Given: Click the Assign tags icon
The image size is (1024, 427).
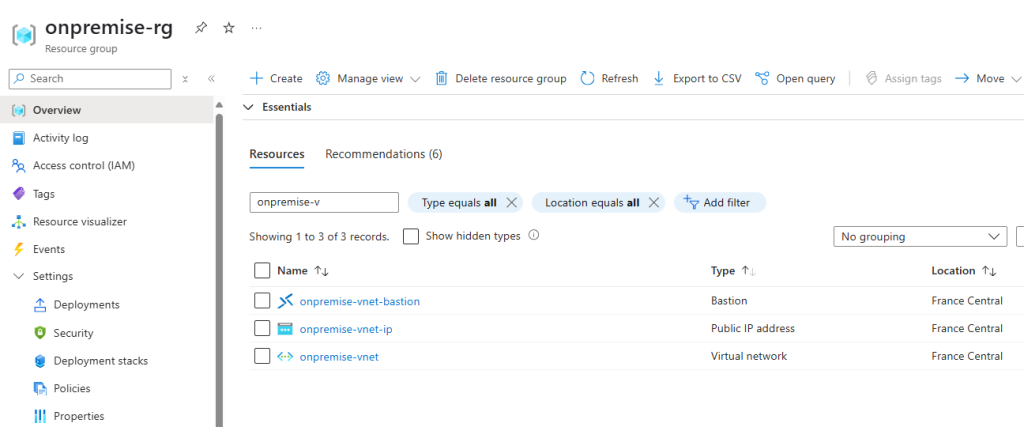Looking at the screenshot, I should point(871,78).
